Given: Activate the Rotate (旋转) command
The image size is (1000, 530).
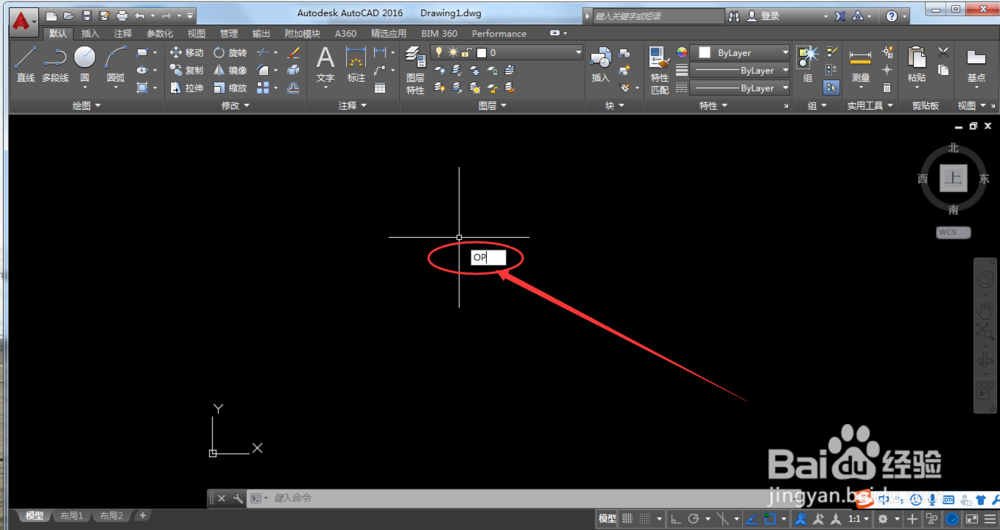Looking at the screenshot, I should (230, 53).
